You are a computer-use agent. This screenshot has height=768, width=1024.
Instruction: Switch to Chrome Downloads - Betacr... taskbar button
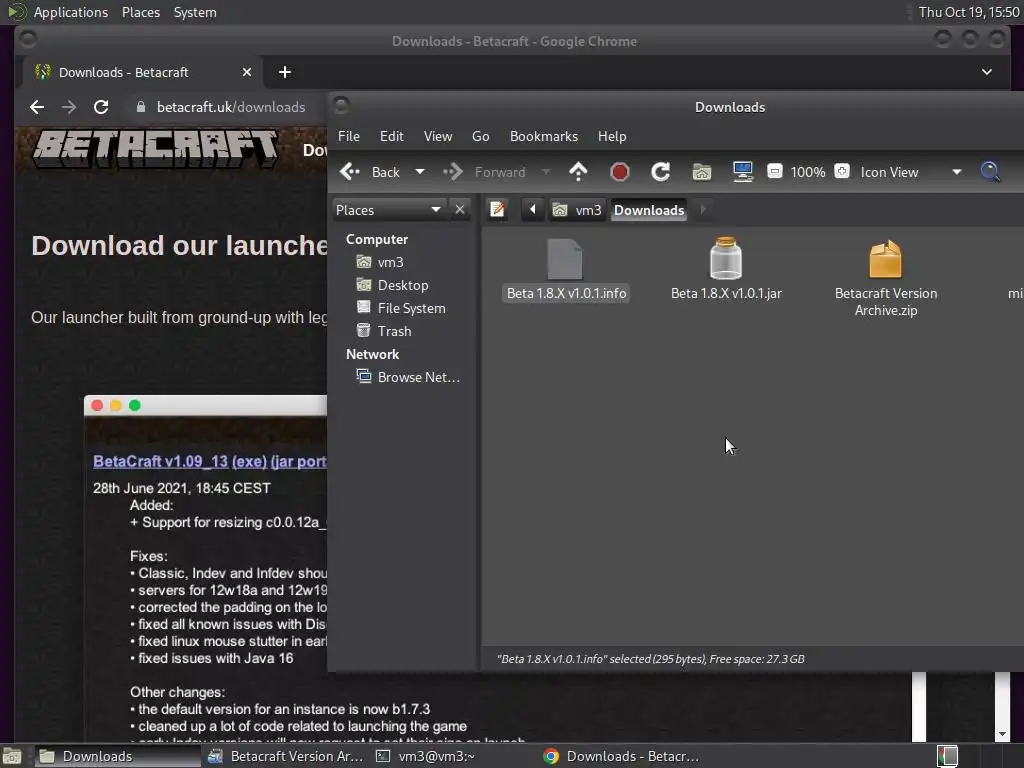pos(622,756)
